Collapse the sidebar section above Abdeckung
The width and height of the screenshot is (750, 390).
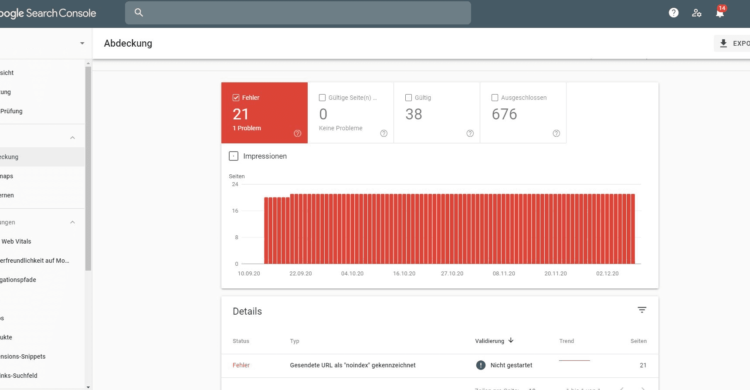(73, 138)
